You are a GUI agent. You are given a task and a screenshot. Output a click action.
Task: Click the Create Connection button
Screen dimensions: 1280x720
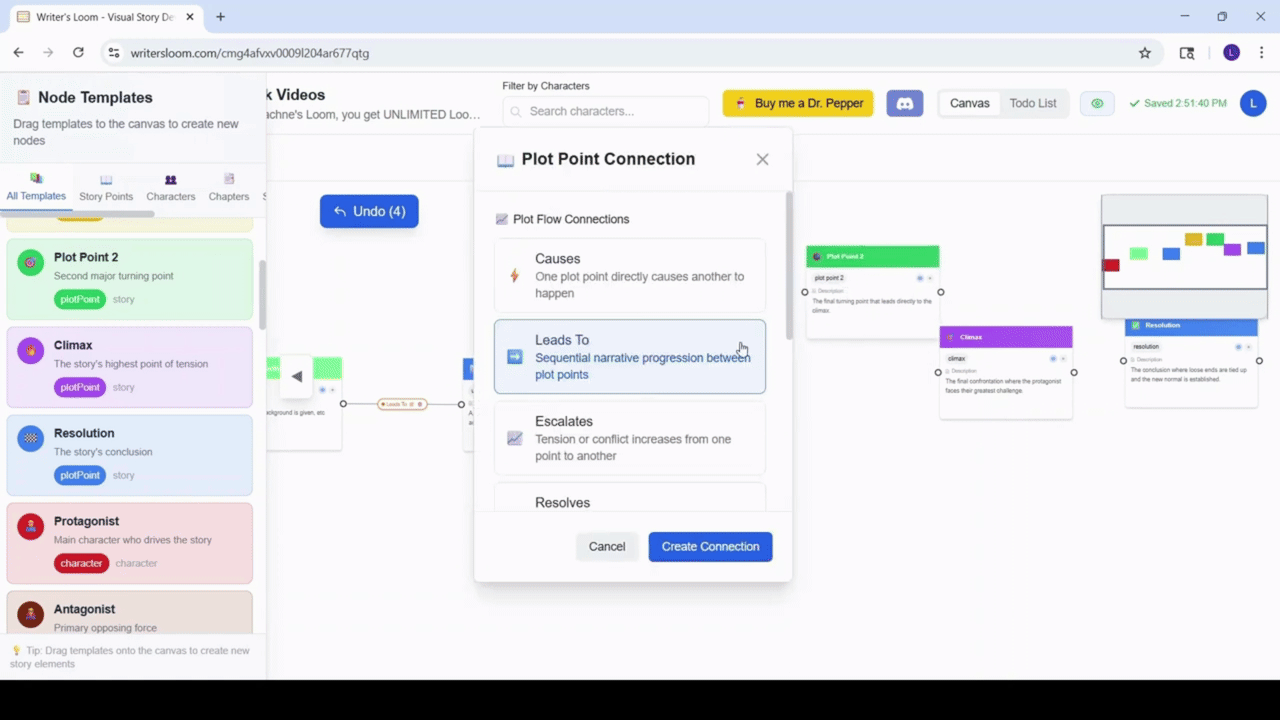pos(710,546)
